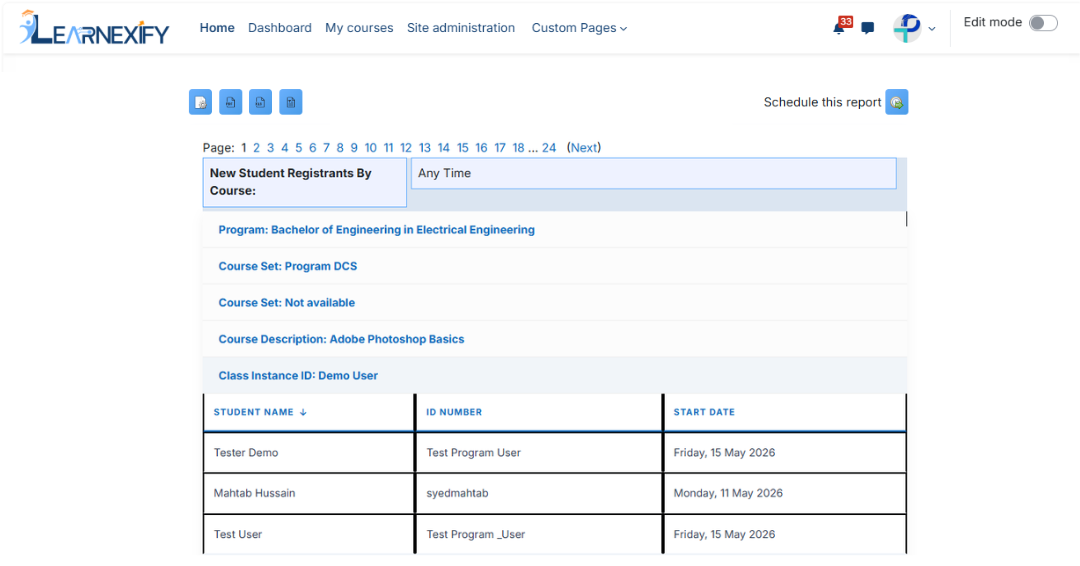Open the messages chat bubble icon
Viewport: 1080px width, 566px height.
pos(868,28)
